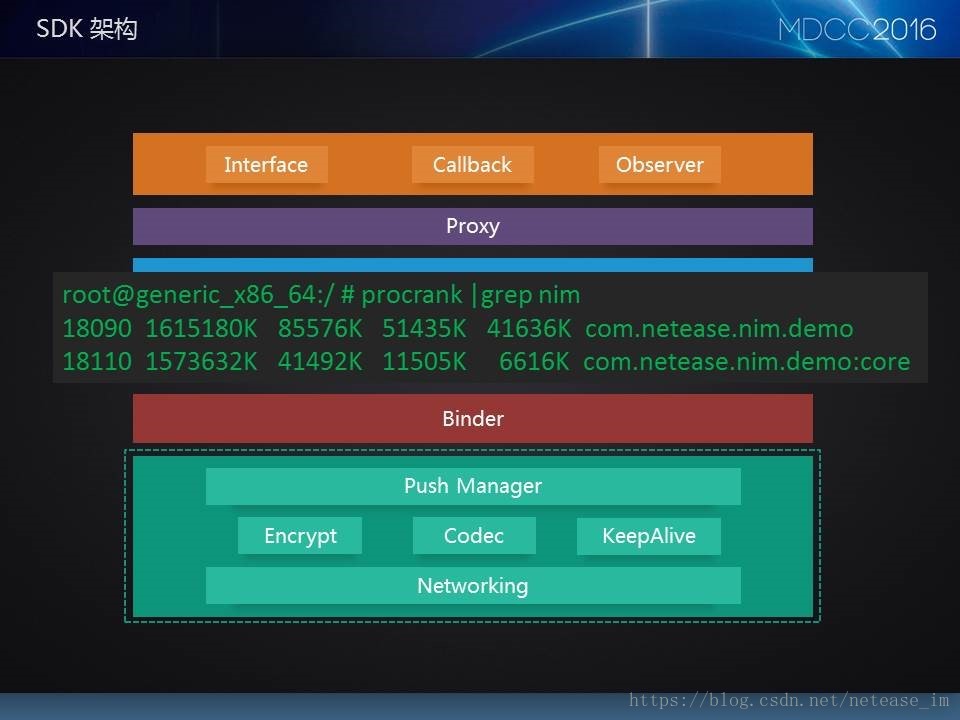960x720 pixels.
Task: Click the value 11505K
Action: coord(424,361)
